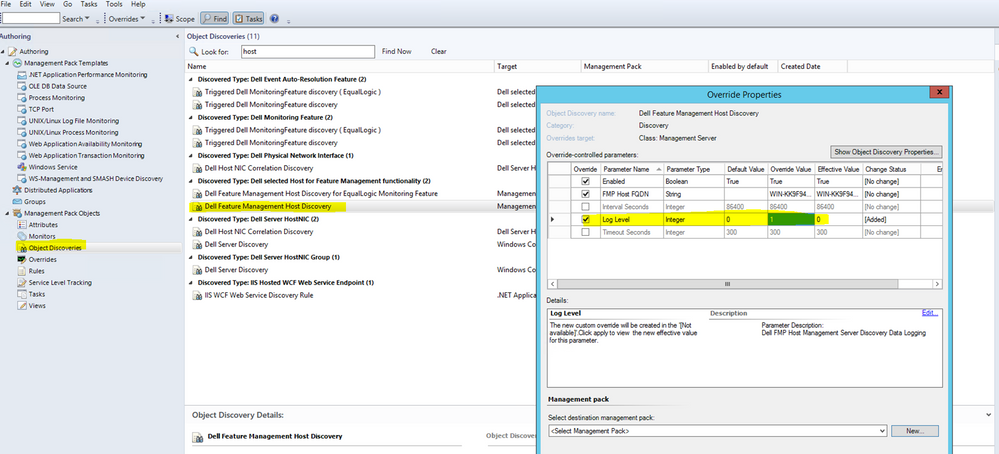
Task: Click the Look for text field
Action: [x=308, y=52]
